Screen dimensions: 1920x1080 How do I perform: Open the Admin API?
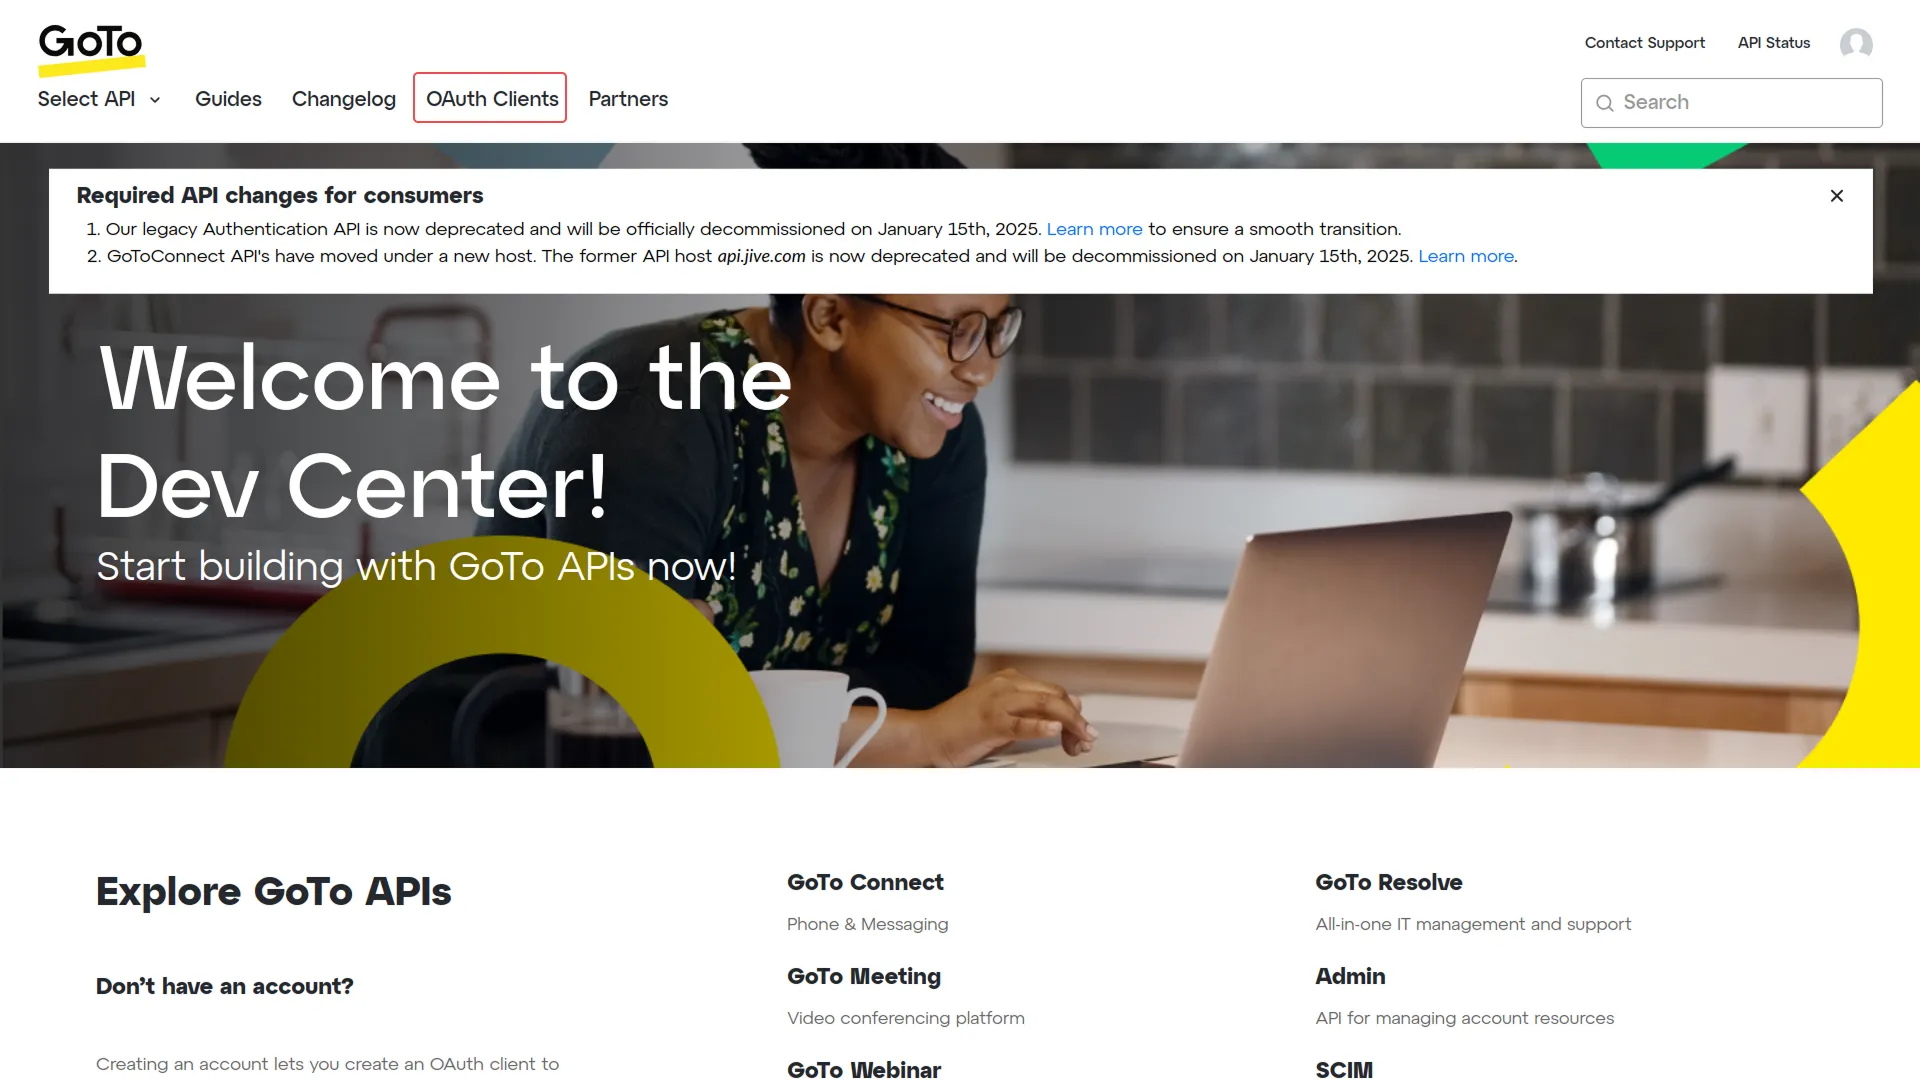point(1350,976)
